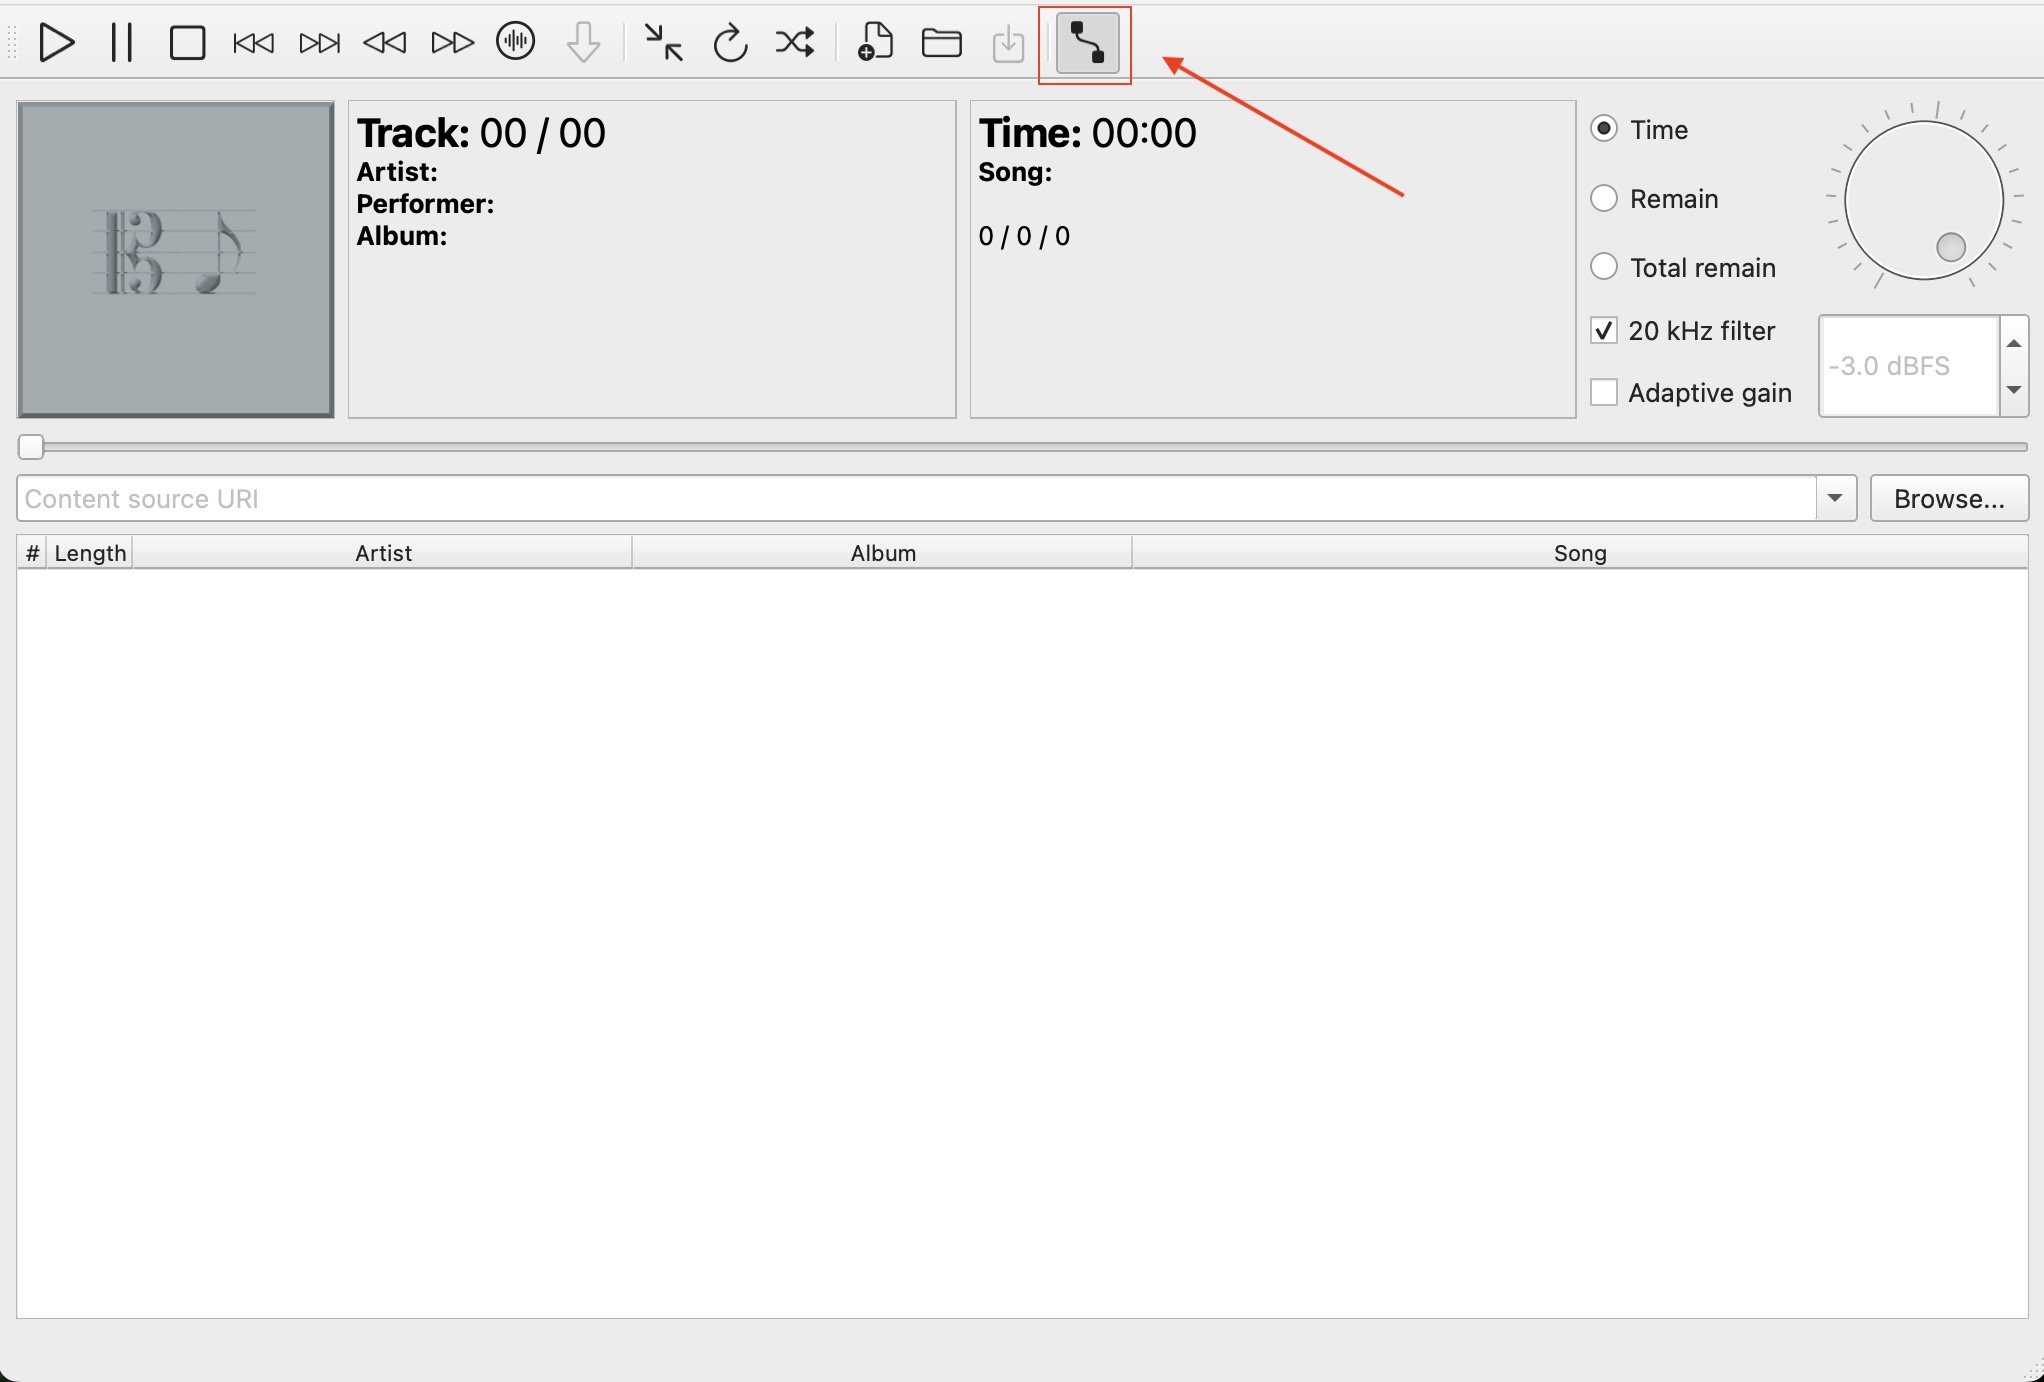Stop playback with the square Stop icon
The height and width of the screenshot is (1382, 2044).
point(187,43)
